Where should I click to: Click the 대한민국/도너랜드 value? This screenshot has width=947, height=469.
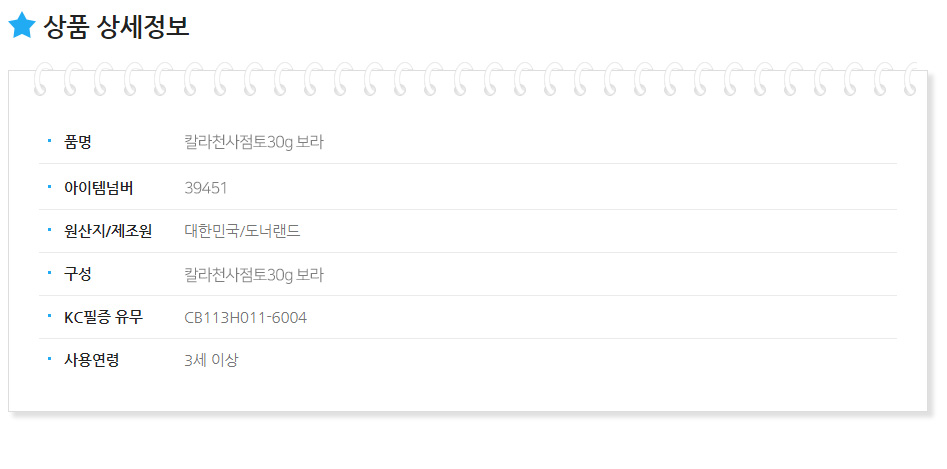242,231
